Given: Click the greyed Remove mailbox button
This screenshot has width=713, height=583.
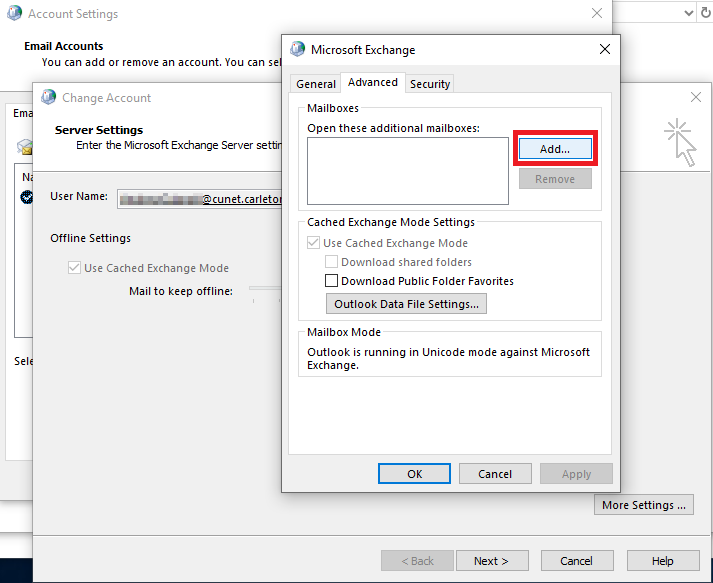Looking at the screenshot, I should [555, 179].
